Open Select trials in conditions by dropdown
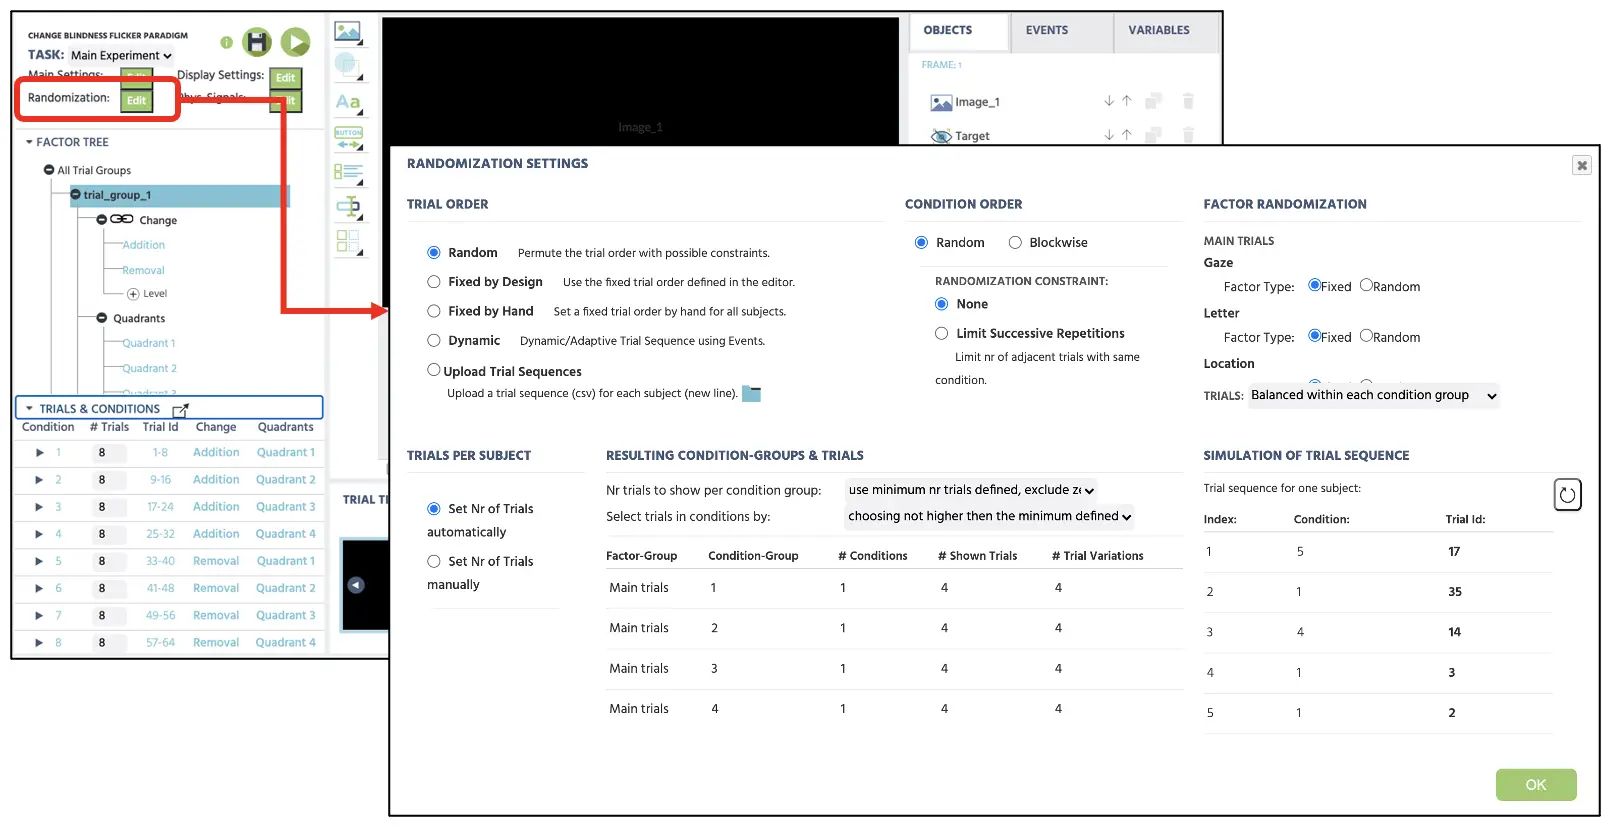The image size is (1616, 830). click(x=990, y=517)
